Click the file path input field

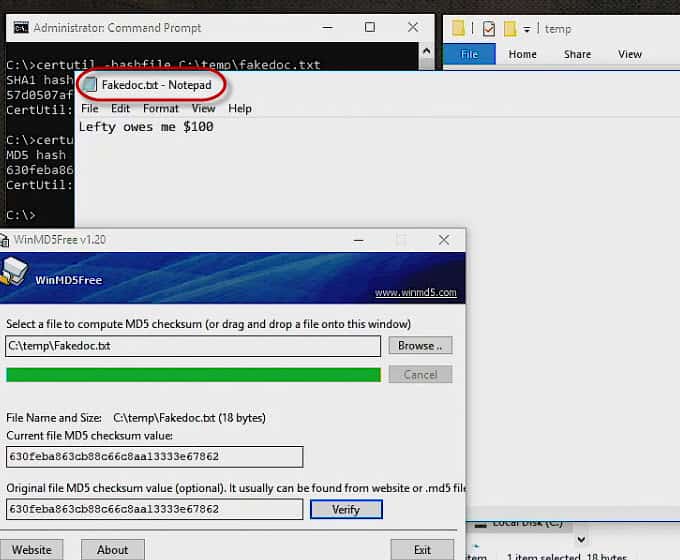tap(193, 346)
